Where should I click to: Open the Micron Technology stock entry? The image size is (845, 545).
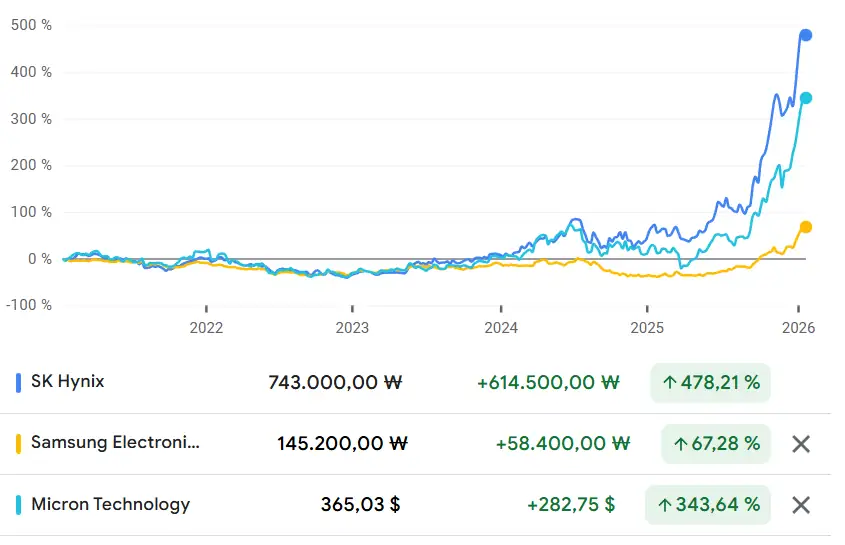point(110,504)
